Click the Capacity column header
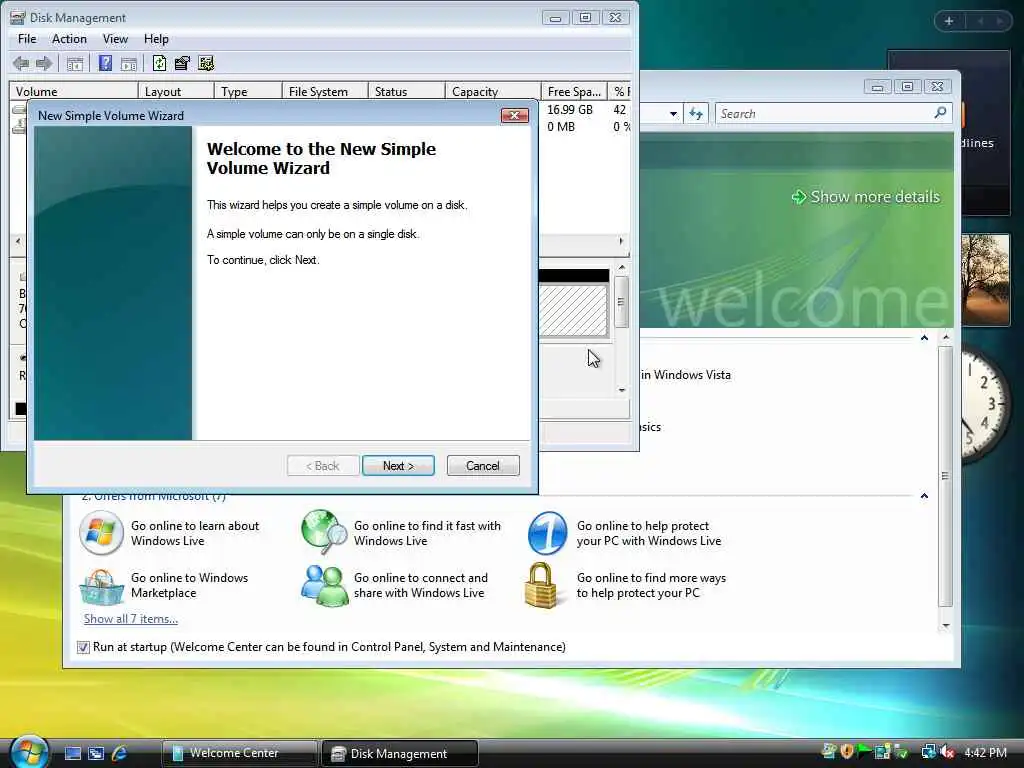Viewport: 1024px width, 768px height. click(x=493, y=91)
